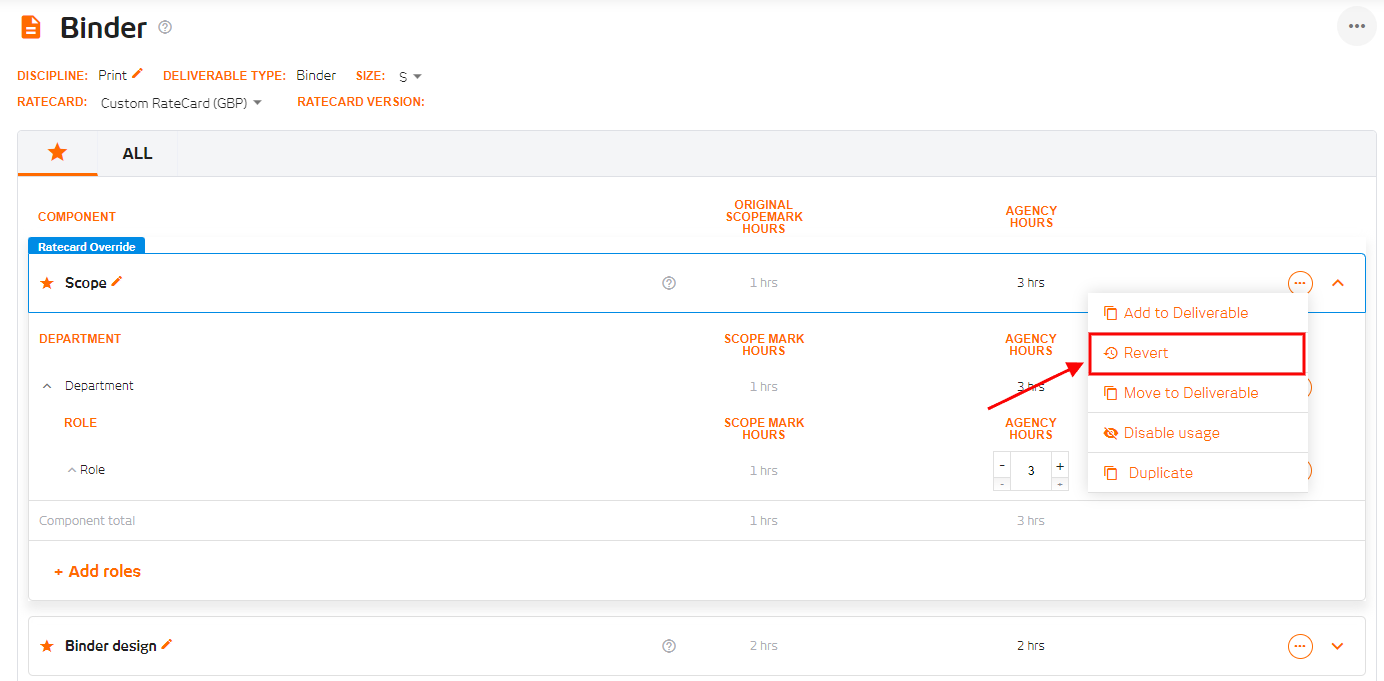1384x681 pixels.
Task: Click the Scope row's 3 hrs agency value
Action: coord(1031,283)
